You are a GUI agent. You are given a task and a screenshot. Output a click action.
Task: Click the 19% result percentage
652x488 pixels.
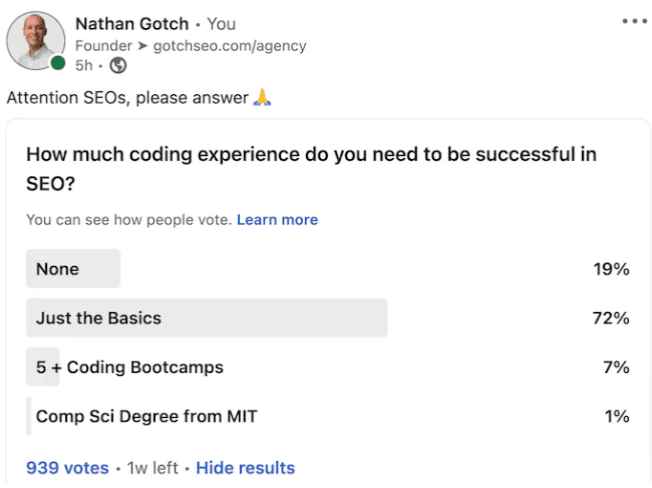[x=610, y=269]
